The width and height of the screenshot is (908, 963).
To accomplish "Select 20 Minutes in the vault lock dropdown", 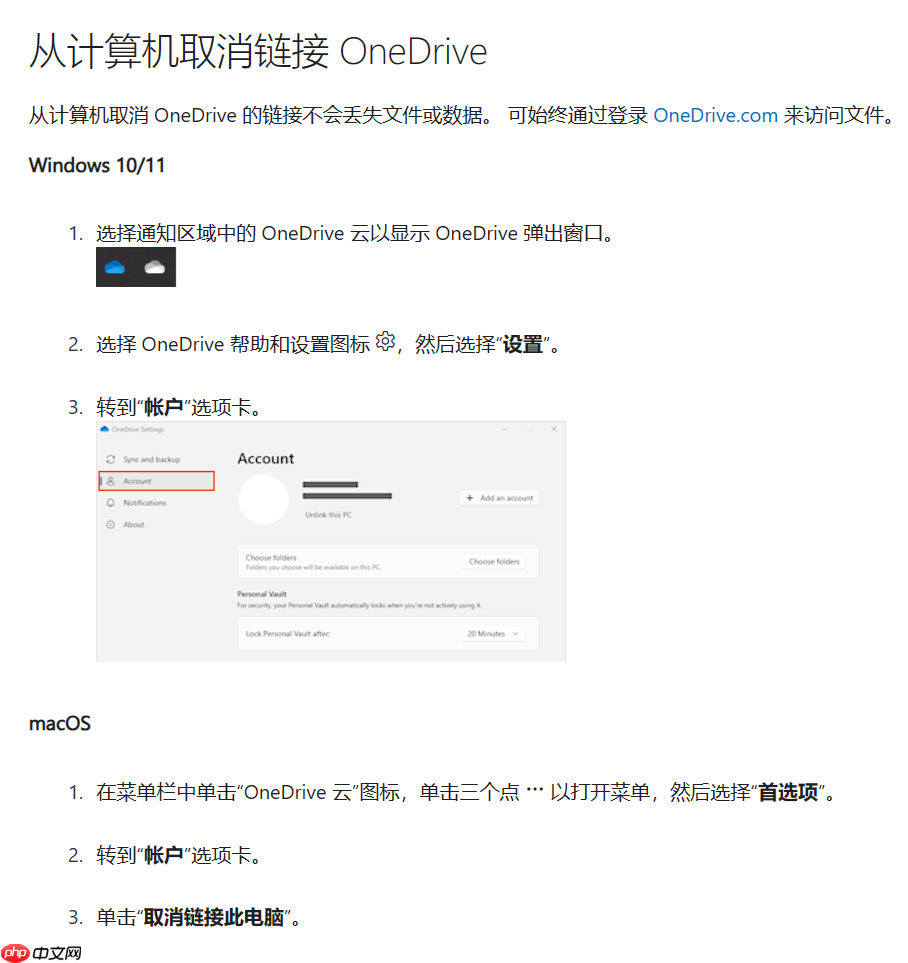I will 485,633.
